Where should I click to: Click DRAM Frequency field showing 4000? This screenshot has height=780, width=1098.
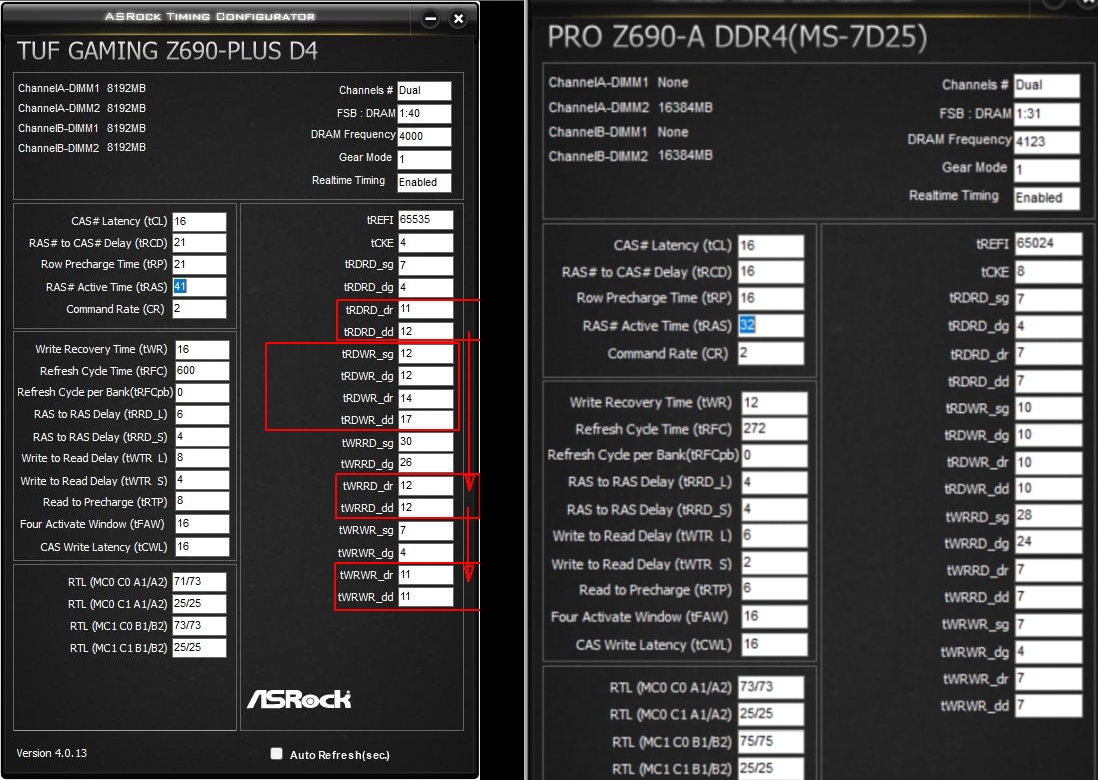click(424, 137)
